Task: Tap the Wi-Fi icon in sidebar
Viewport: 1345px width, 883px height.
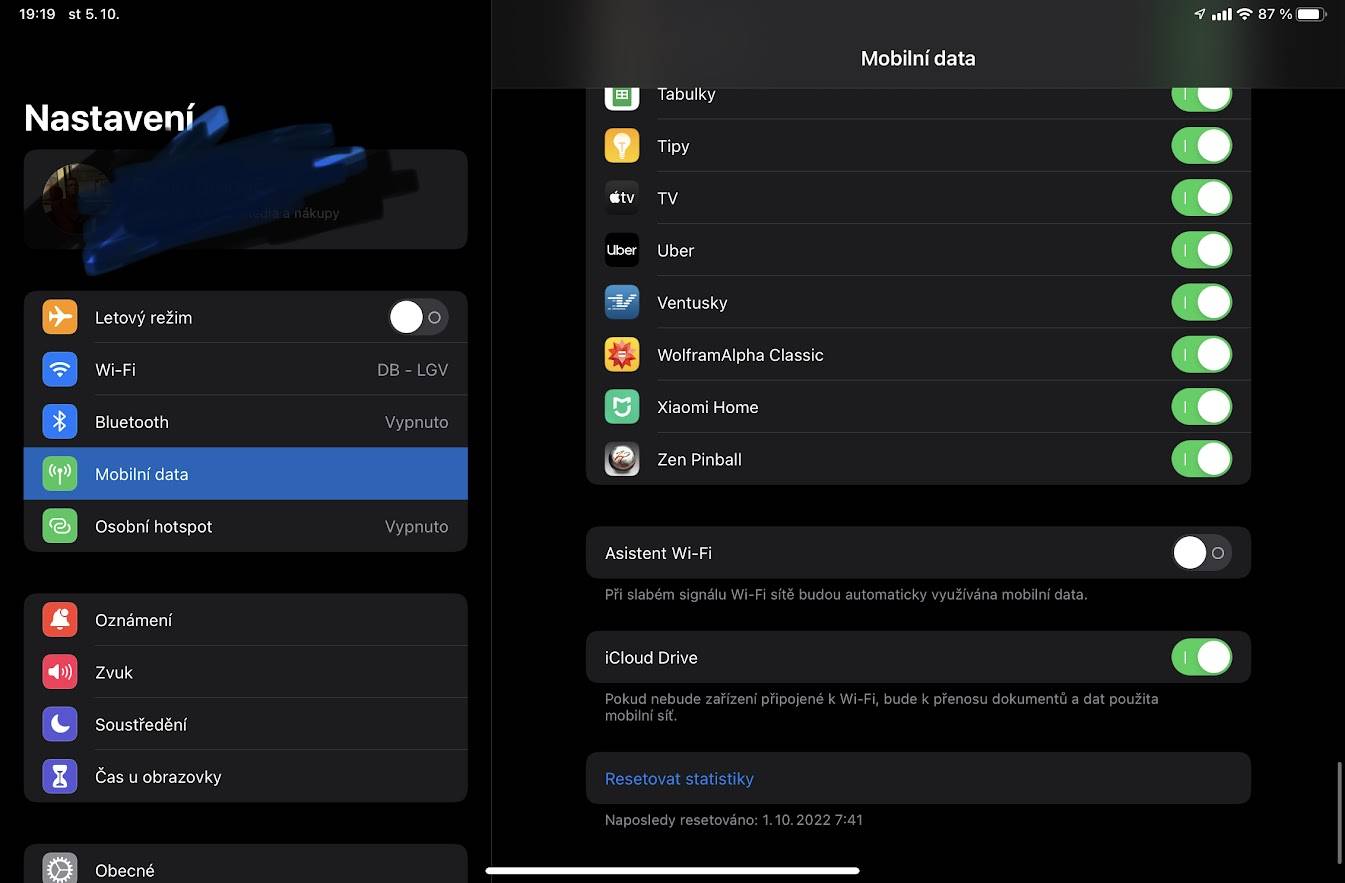Action: point(60,369)
